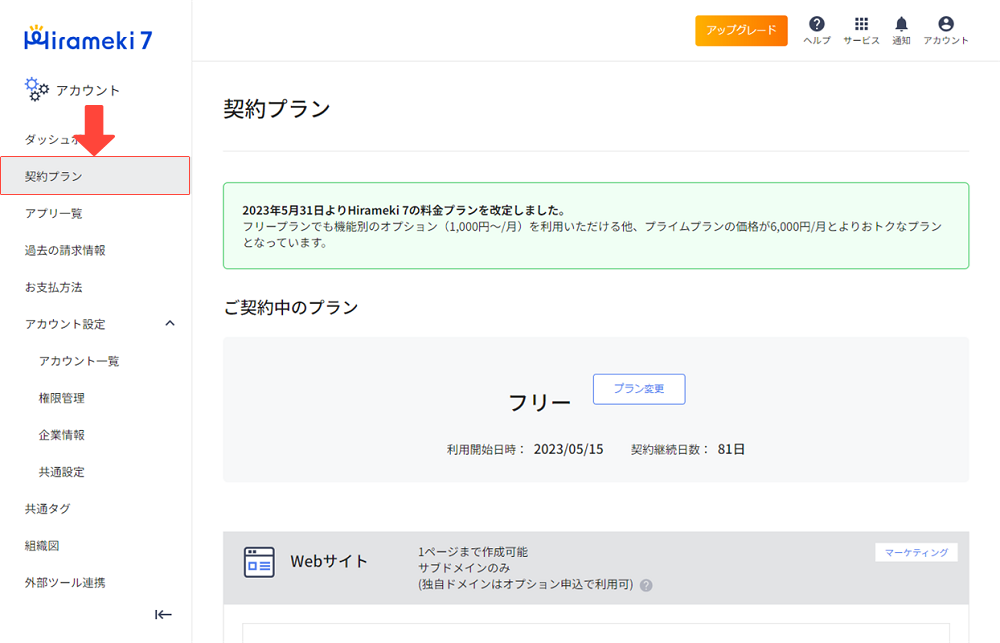Collapse the sidebar with the arrow icon
Image resolution: width=1000 pixels, height=643 pixels.
163,614
